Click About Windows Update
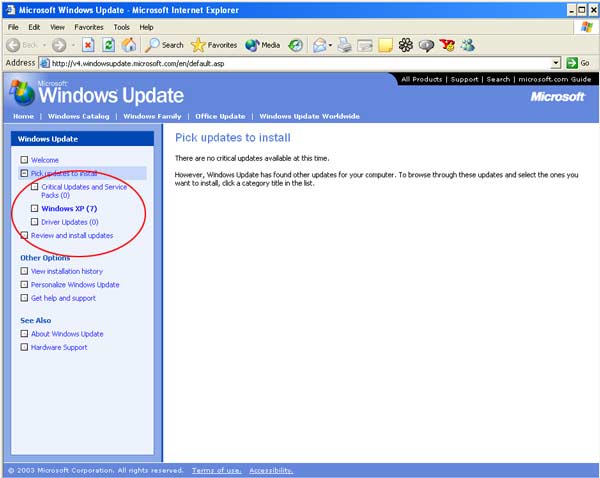 (67, 334)
